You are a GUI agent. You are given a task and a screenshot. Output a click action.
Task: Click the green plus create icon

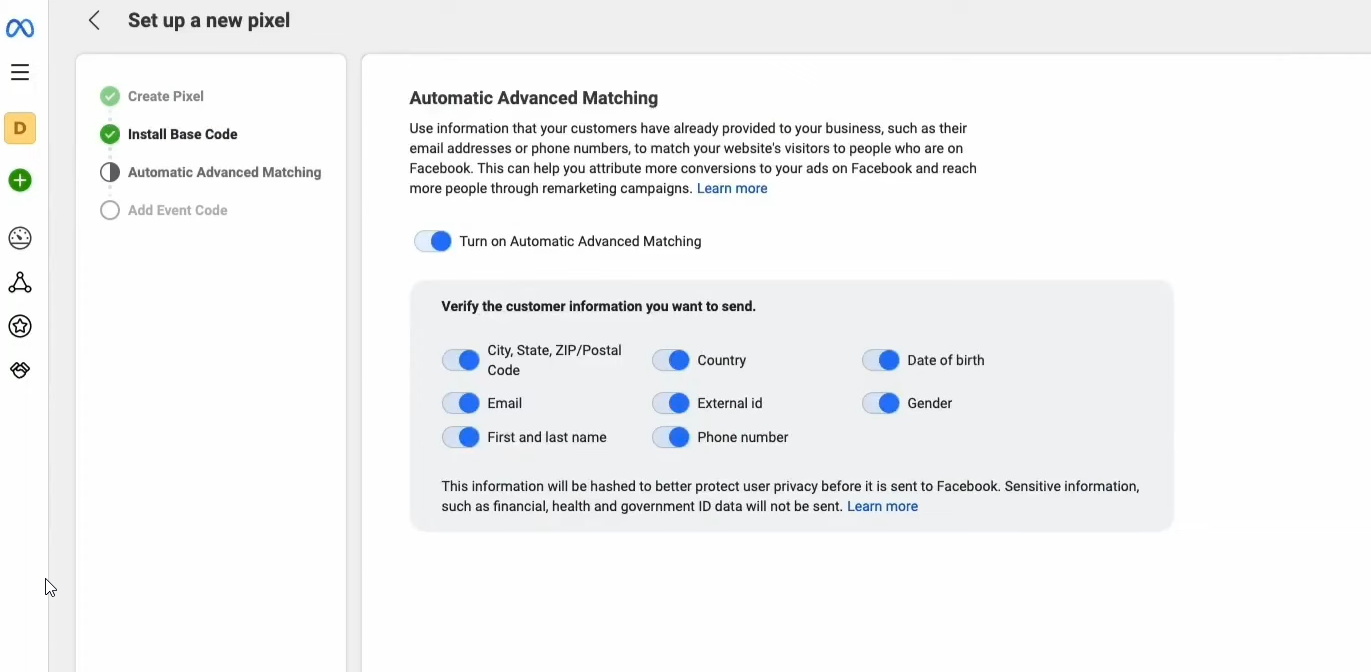[x=20, y=181]
